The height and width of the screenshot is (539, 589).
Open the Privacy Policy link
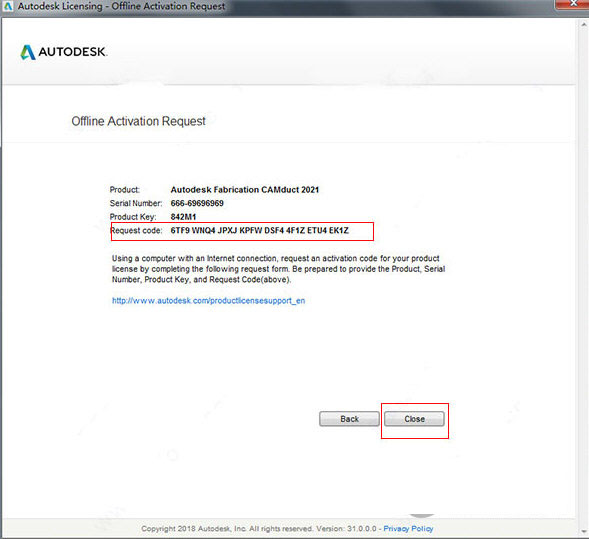pyautogui.click(x=408, y=528)
